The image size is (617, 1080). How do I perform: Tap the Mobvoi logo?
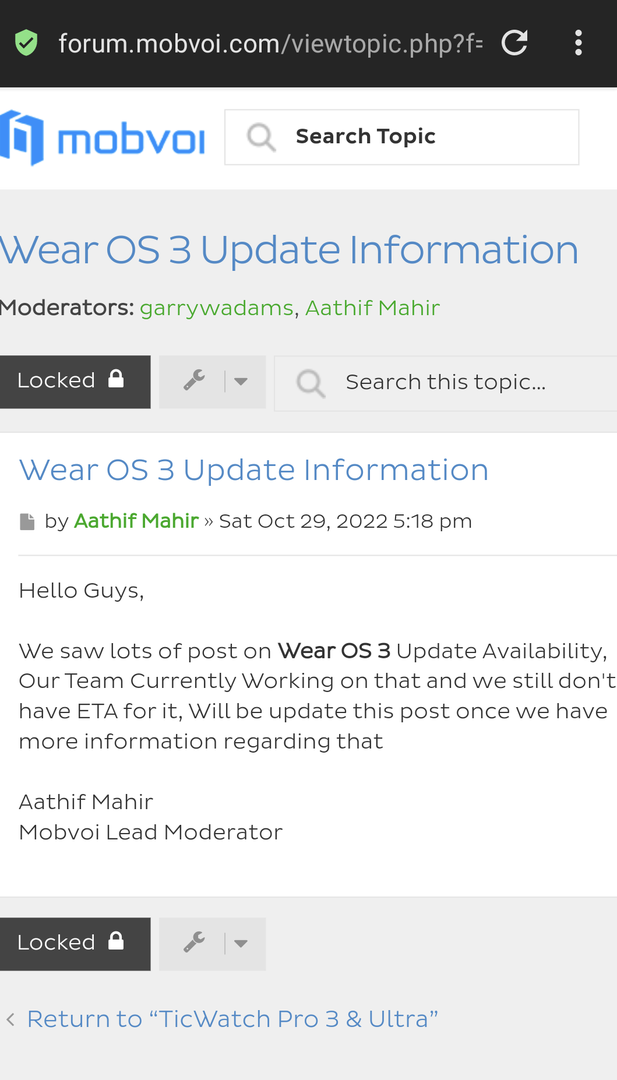tap(103, 138)
